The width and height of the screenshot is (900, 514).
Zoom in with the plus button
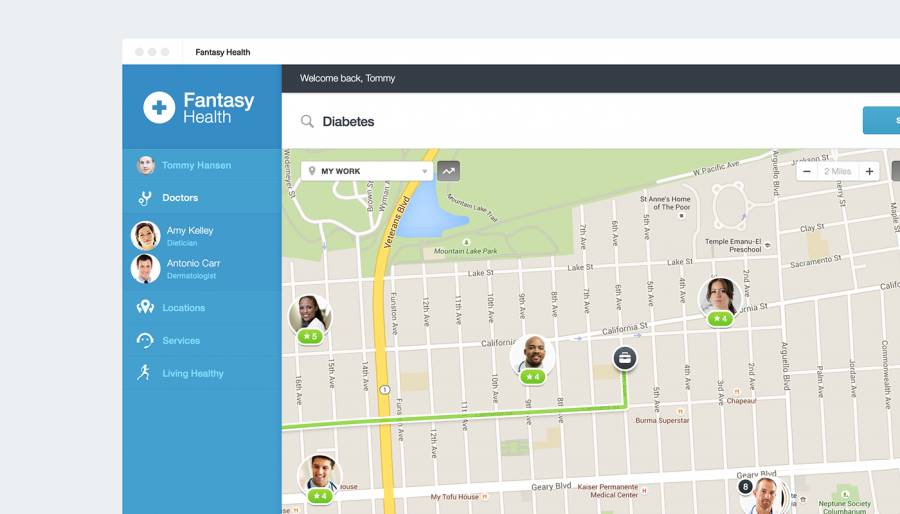coord(869,171)
